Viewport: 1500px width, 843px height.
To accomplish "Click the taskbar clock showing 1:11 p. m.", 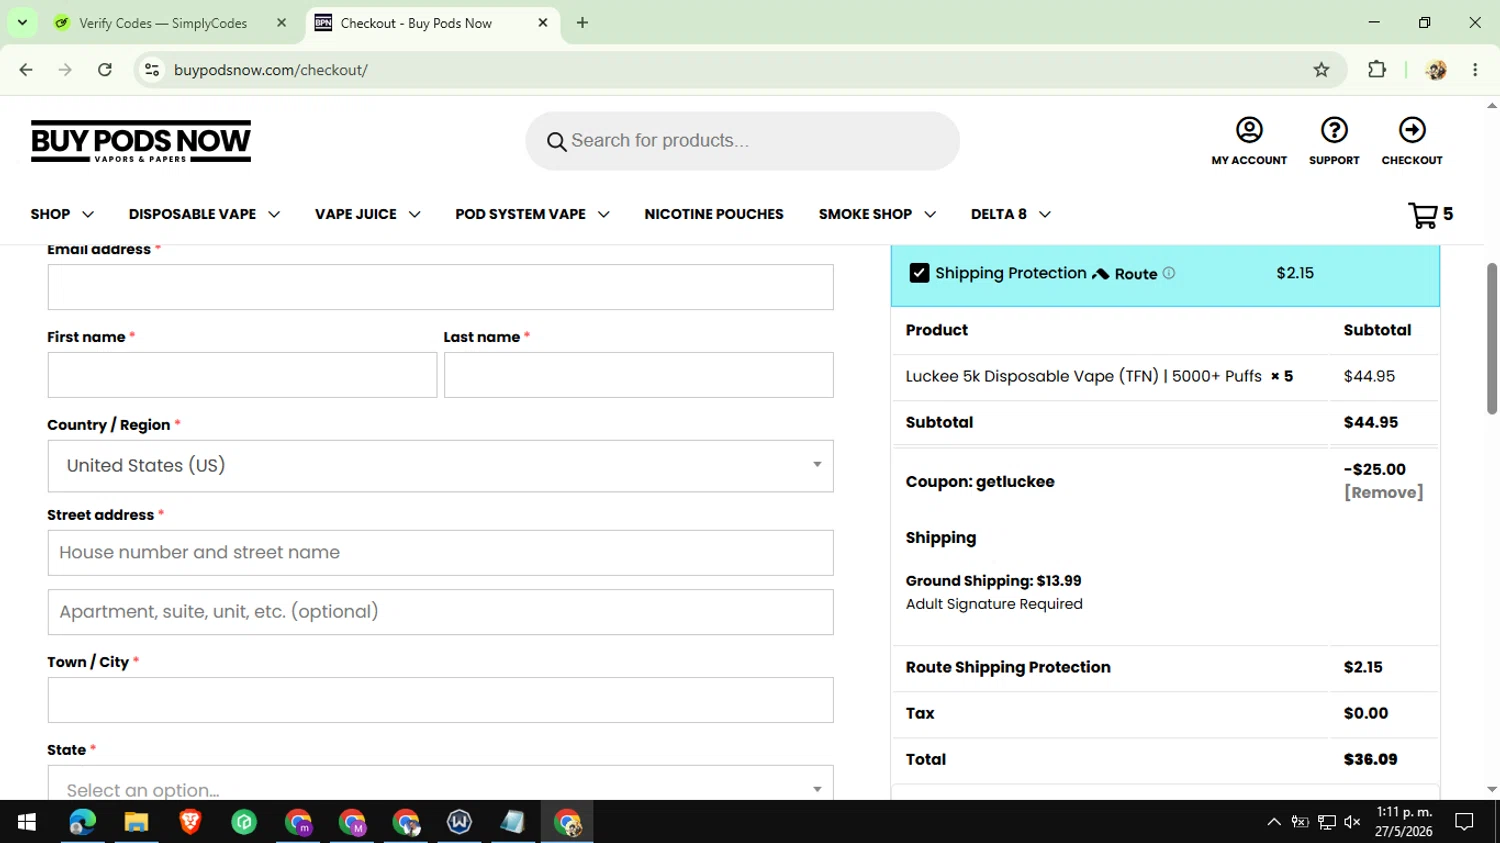I will 1404,821.
